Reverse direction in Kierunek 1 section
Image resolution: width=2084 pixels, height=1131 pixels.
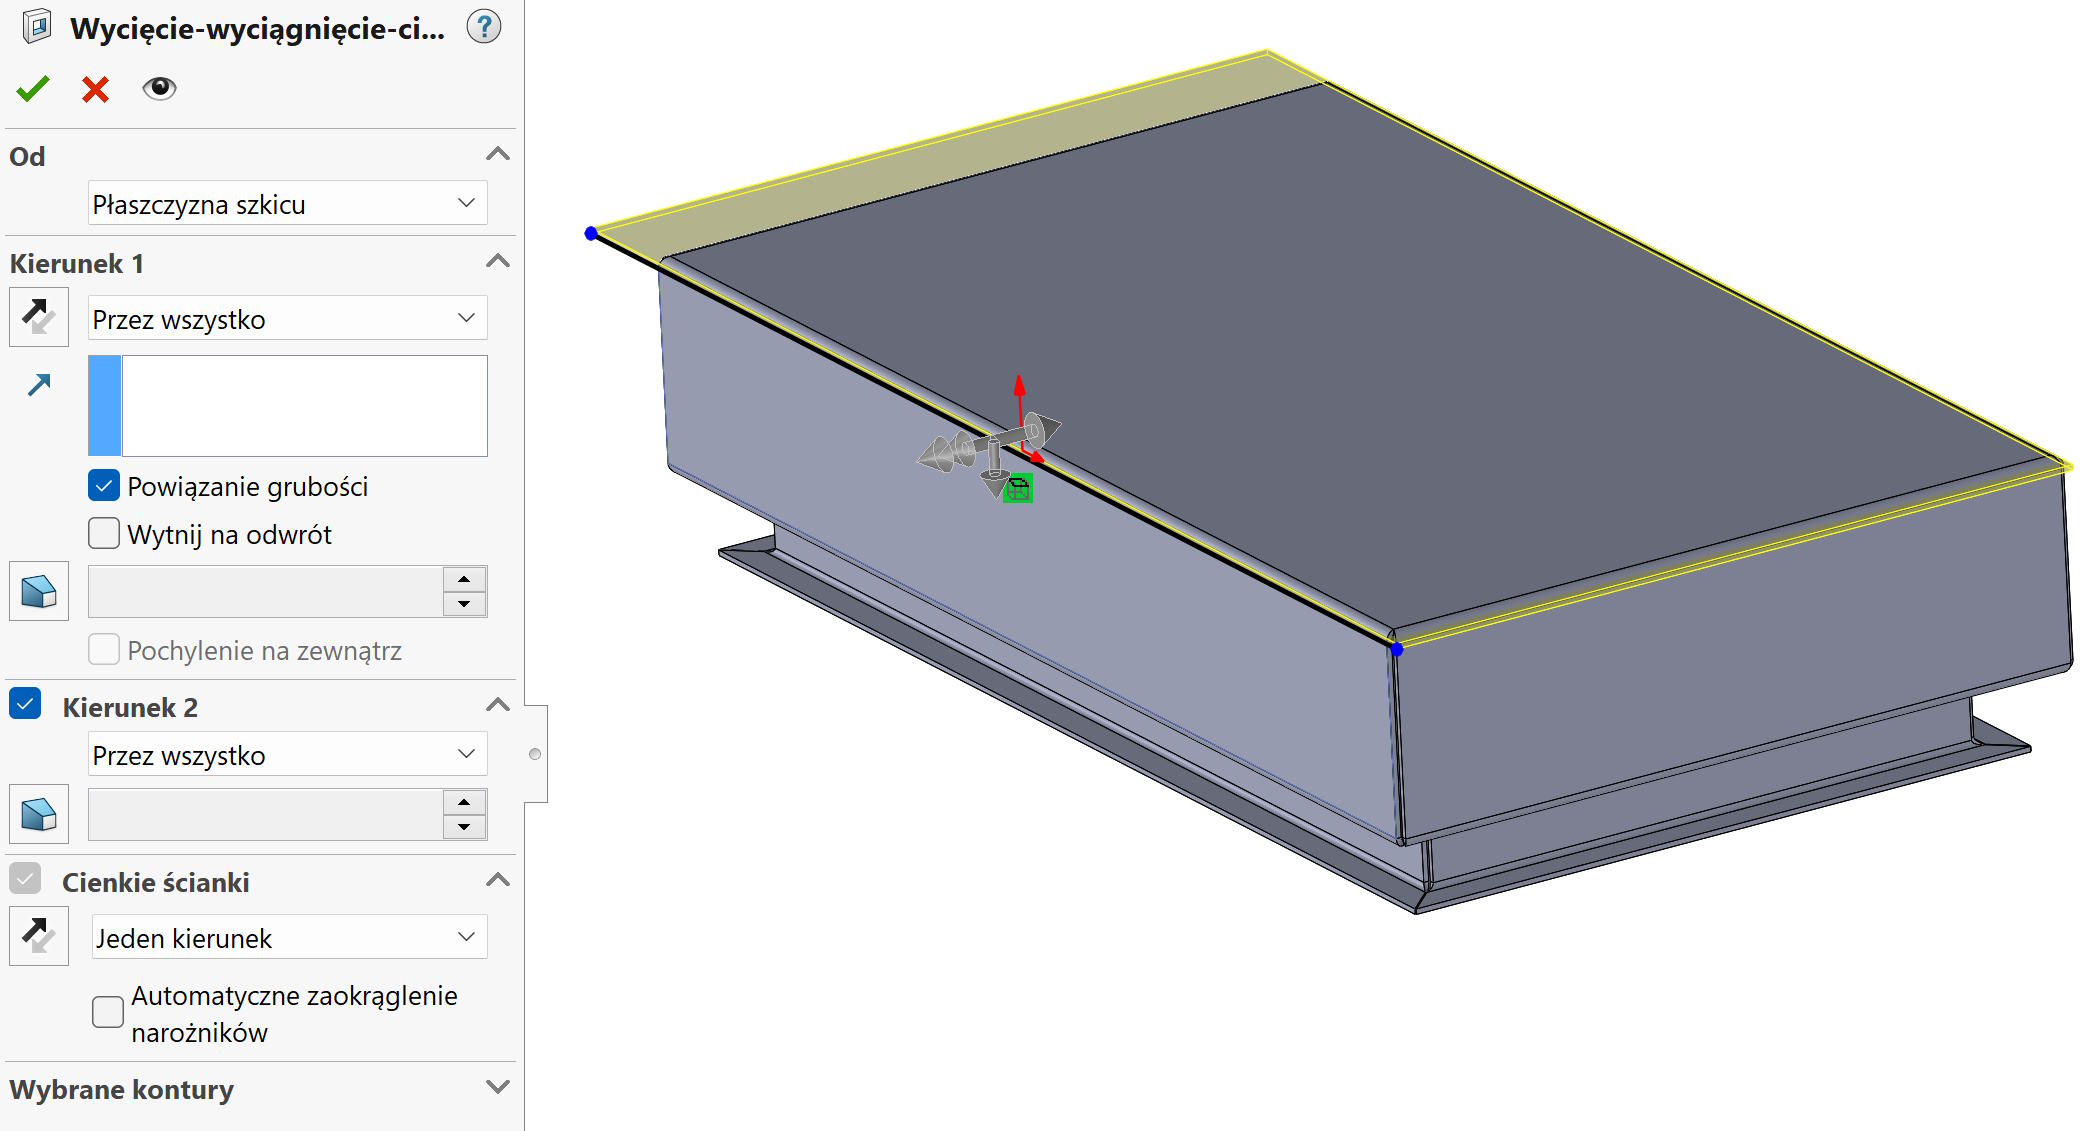(x=39, y=317)
